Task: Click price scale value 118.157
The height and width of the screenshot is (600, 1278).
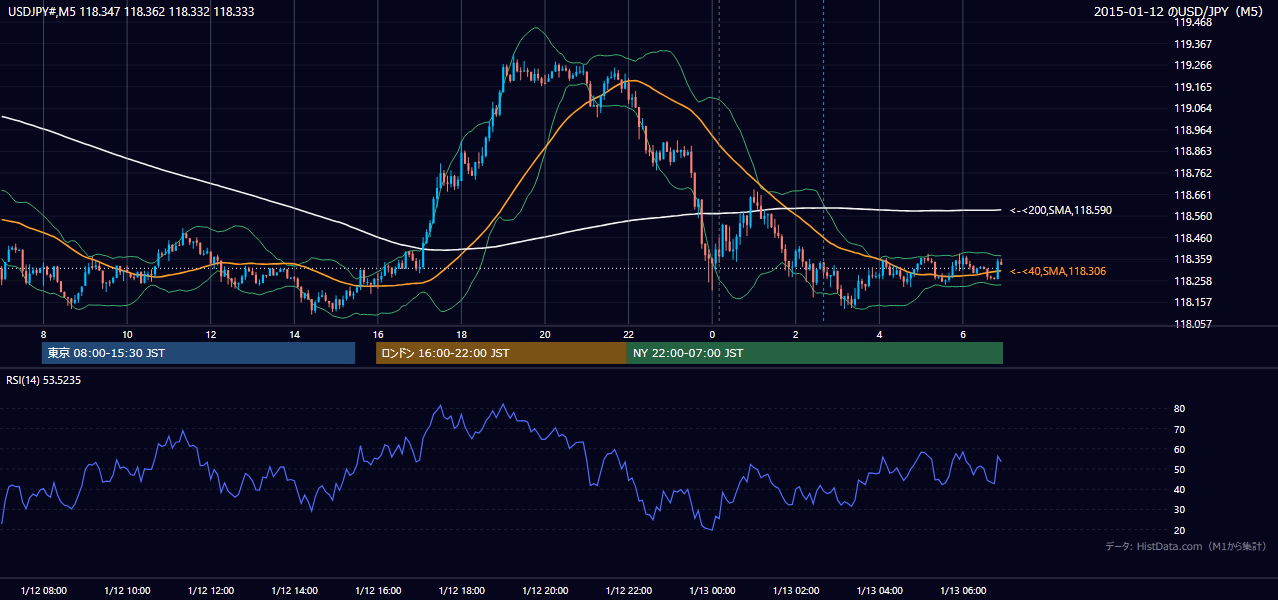Action: (1193, 302)
